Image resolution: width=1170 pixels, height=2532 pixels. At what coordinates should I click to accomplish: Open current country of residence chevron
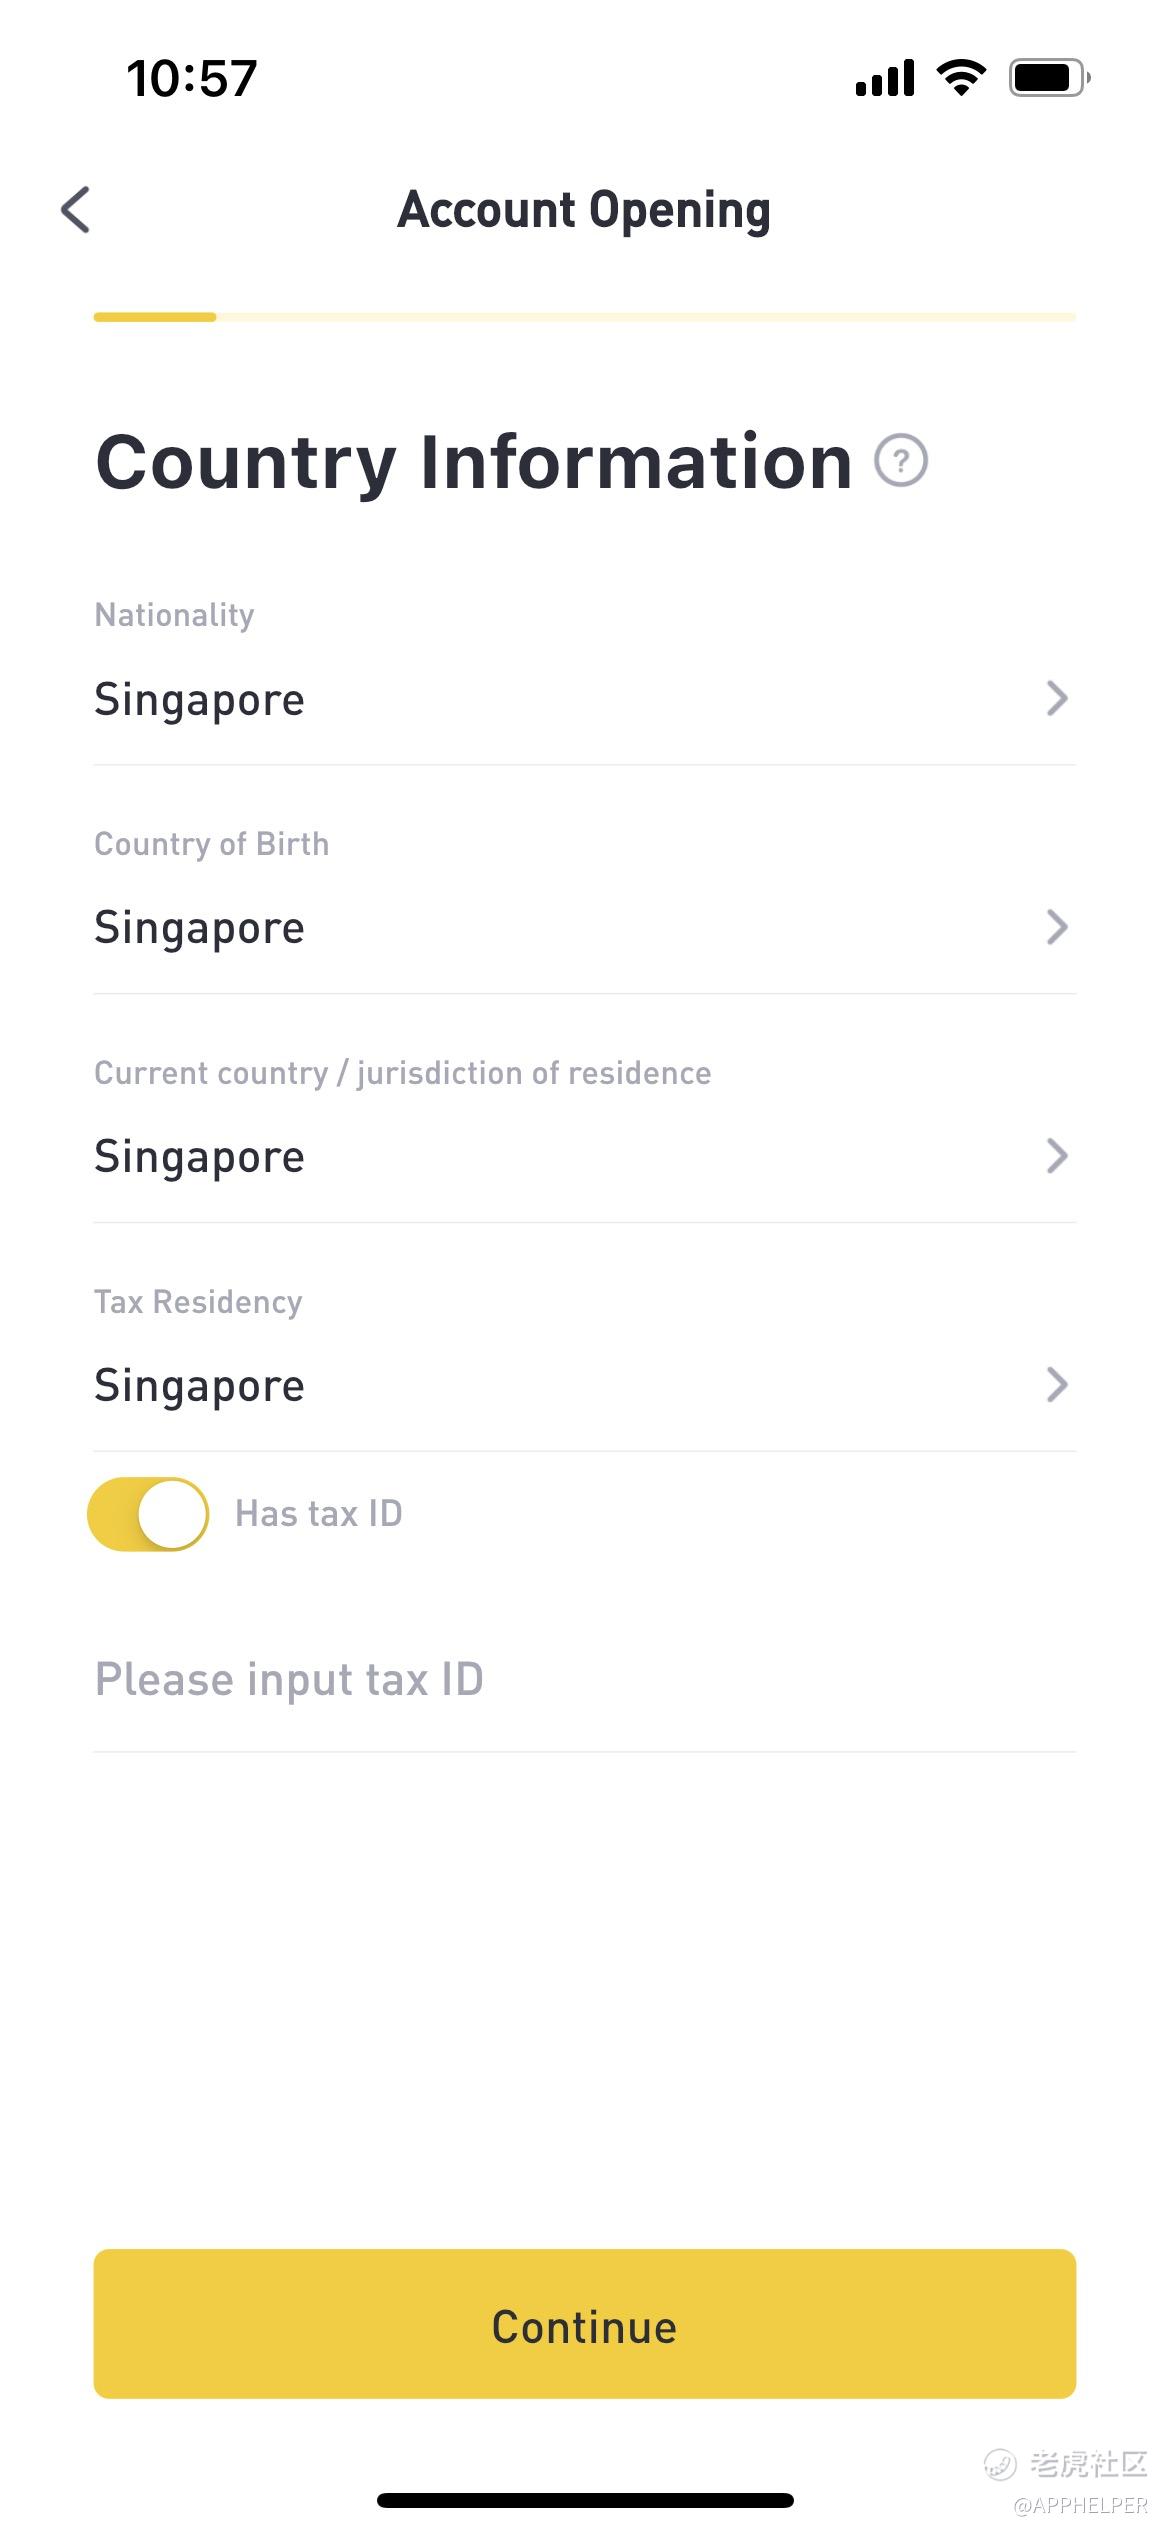click(1056, 1156)
